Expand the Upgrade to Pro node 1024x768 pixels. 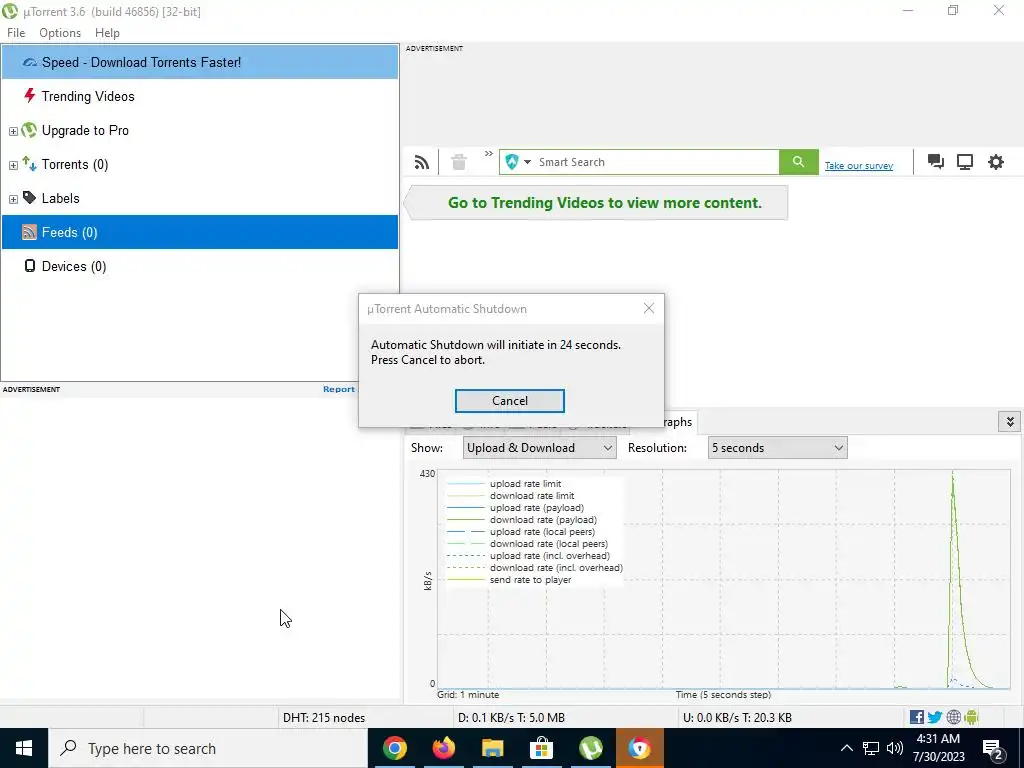13,131
